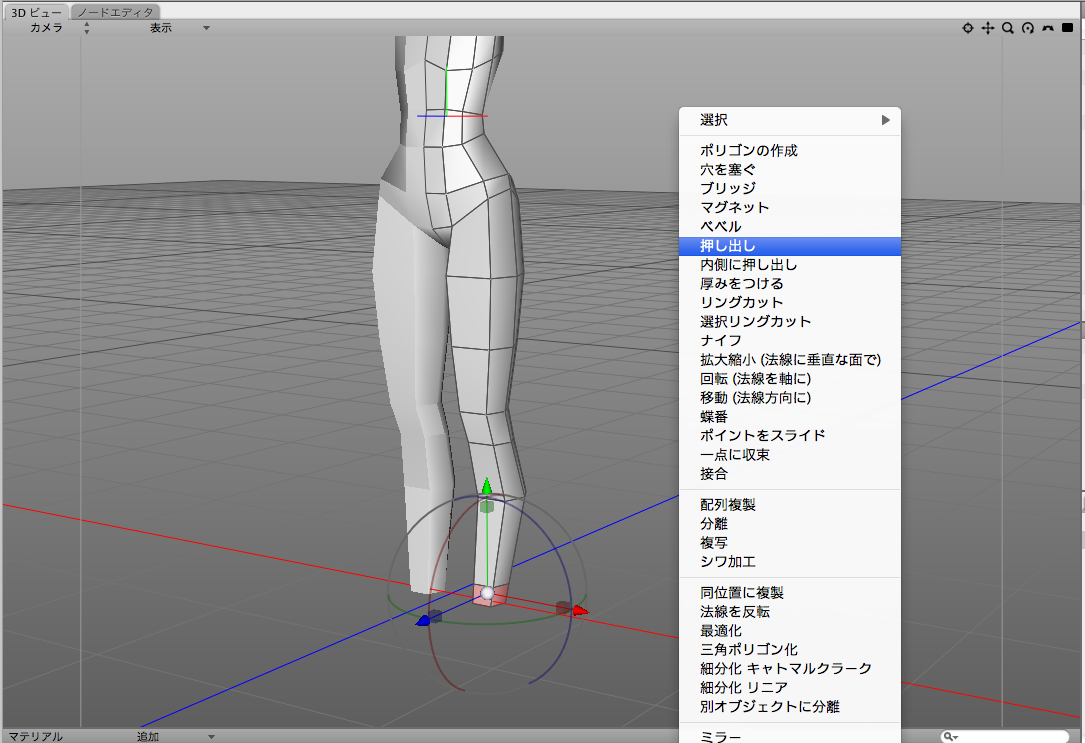Click the curved arrow view reset icon

[1048, 28]
